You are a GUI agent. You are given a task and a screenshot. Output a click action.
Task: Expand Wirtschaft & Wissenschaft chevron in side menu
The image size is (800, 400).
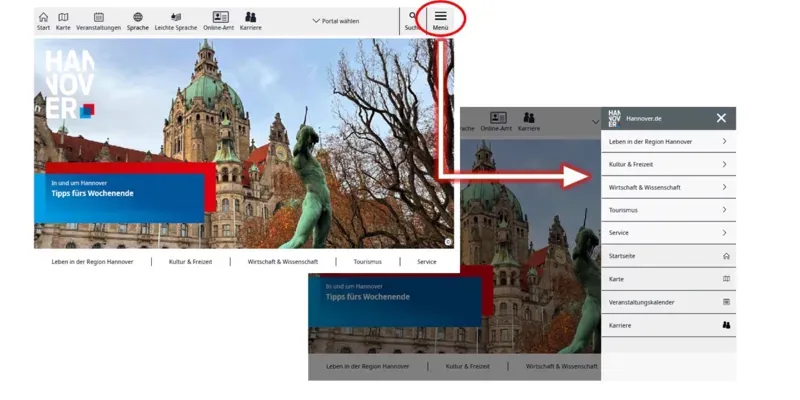(724, 187)
